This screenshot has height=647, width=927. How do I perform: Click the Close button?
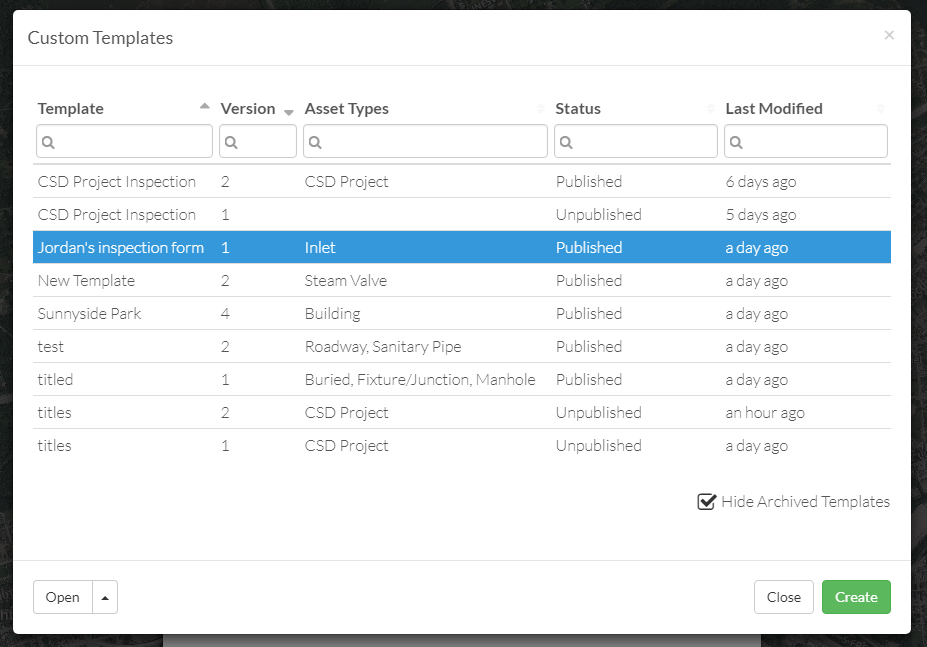click(783, 597)
